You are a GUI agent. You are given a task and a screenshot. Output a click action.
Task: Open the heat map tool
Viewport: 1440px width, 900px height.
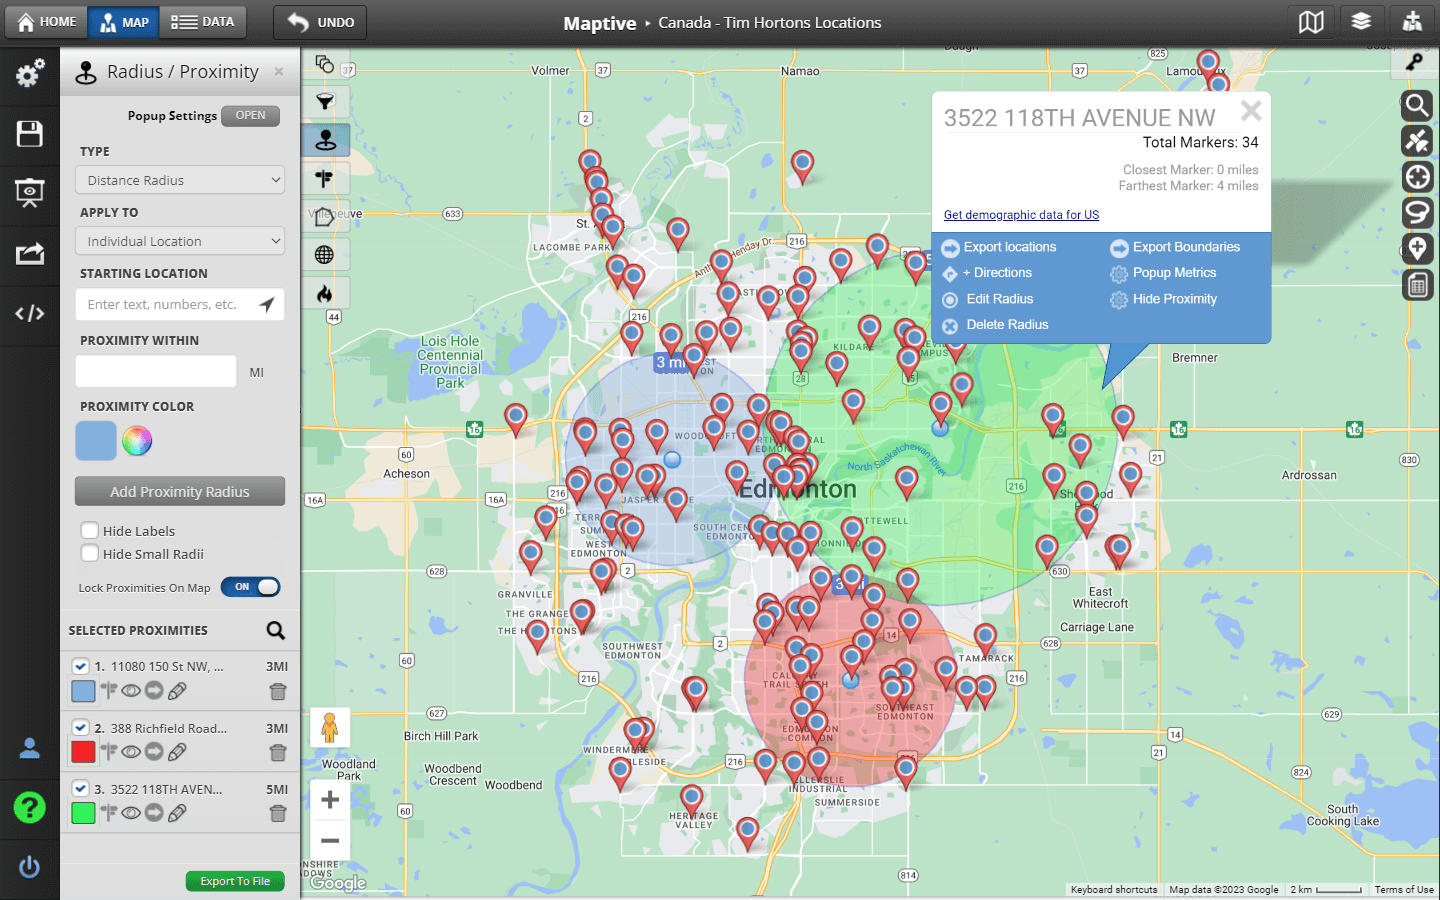(326, 292)
